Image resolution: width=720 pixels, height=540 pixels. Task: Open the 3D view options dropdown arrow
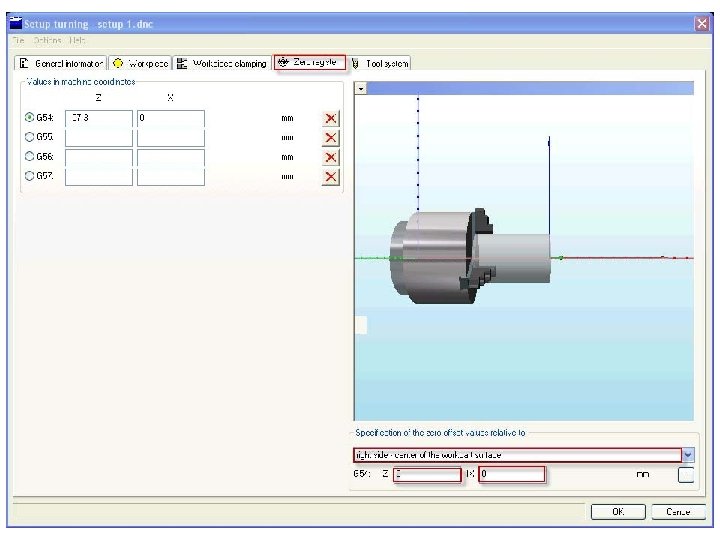pyautogui.click(x=361, y=88)
